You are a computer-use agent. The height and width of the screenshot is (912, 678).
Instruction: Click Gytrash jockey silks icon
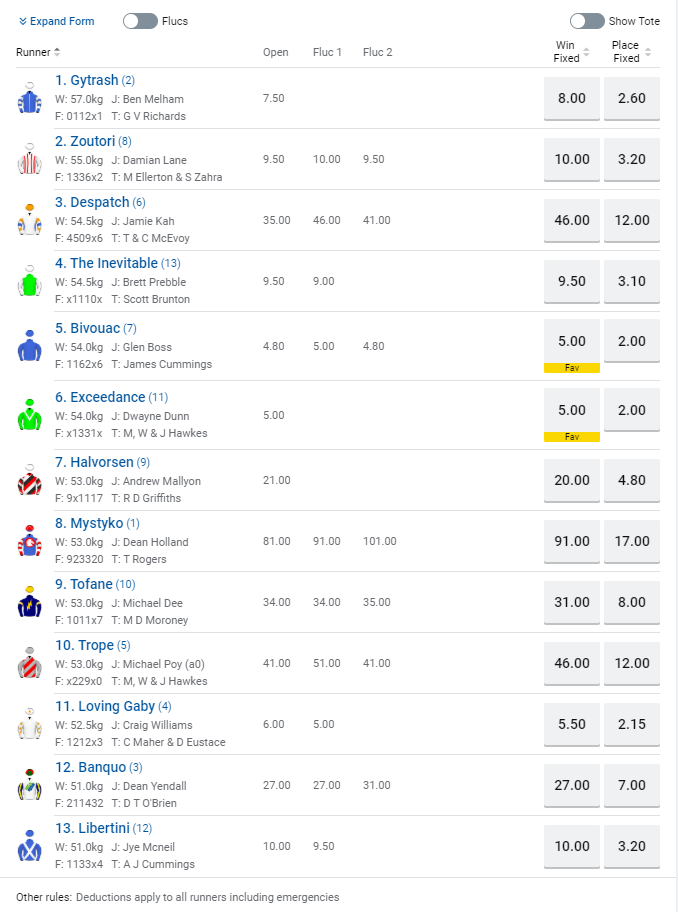(29, 98)
